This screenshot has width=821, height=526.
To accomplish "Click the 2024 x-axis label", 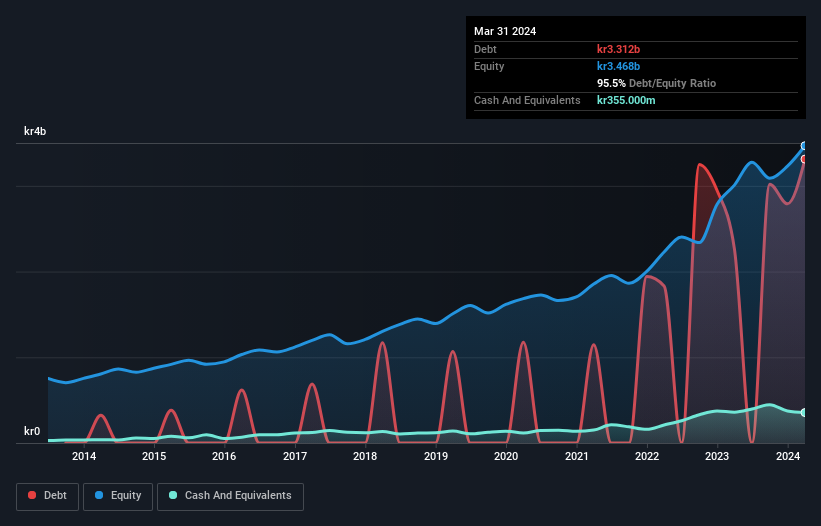I will click(x=787, y=456).
